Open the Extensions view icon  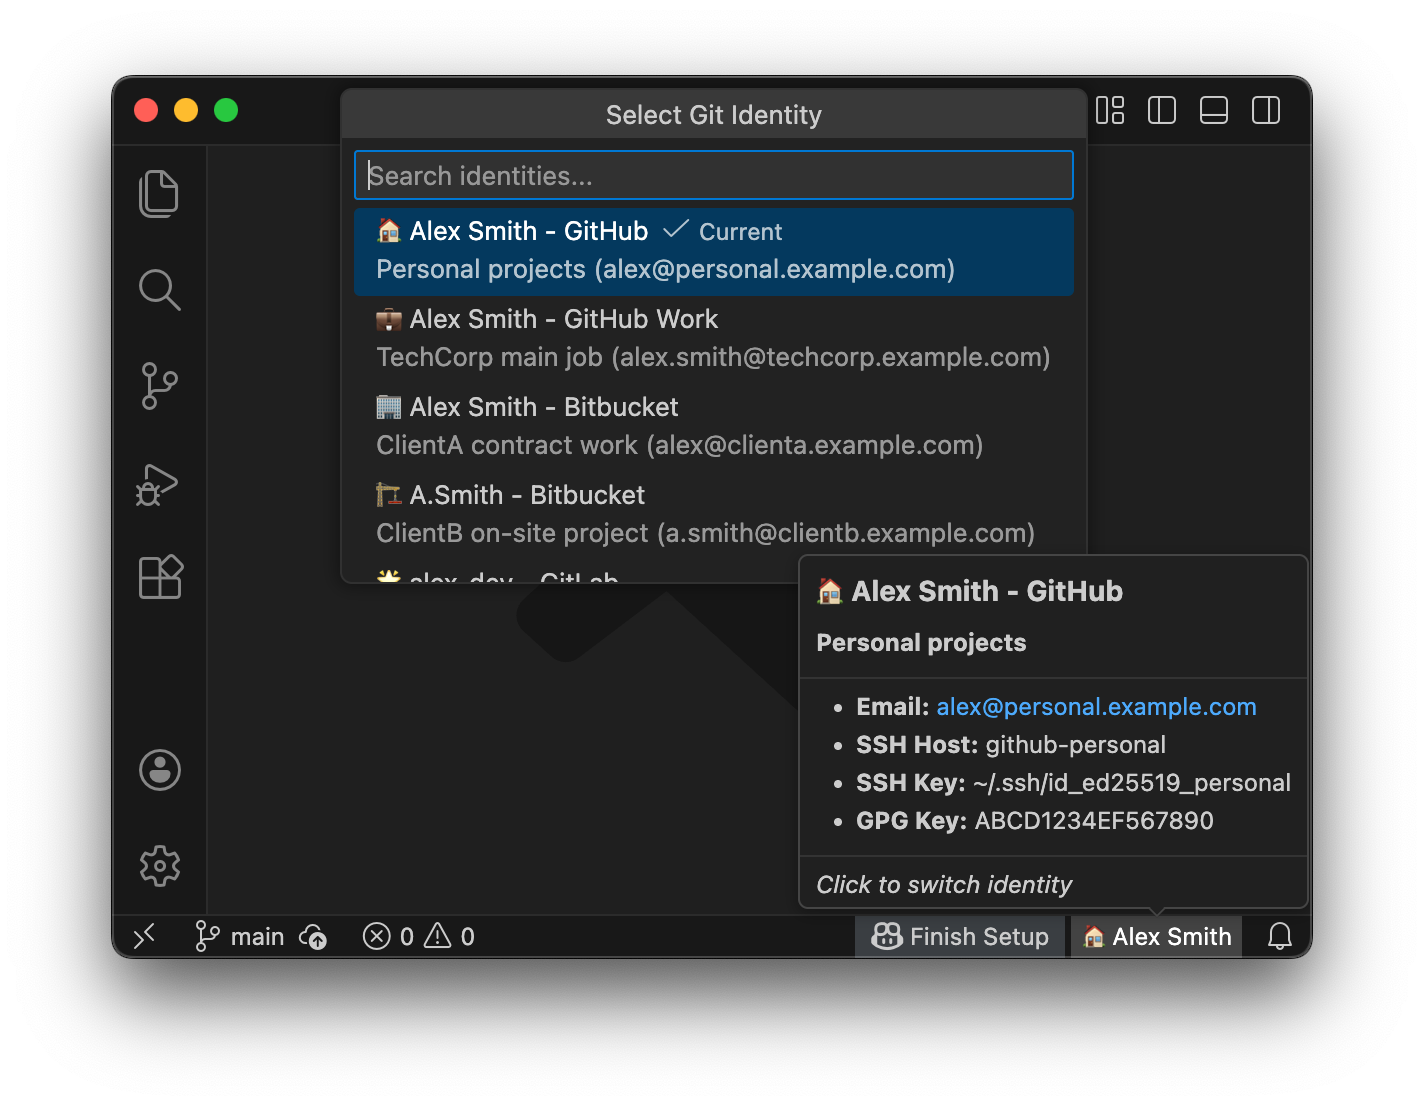pyautogui.click(x=160, y=577)
